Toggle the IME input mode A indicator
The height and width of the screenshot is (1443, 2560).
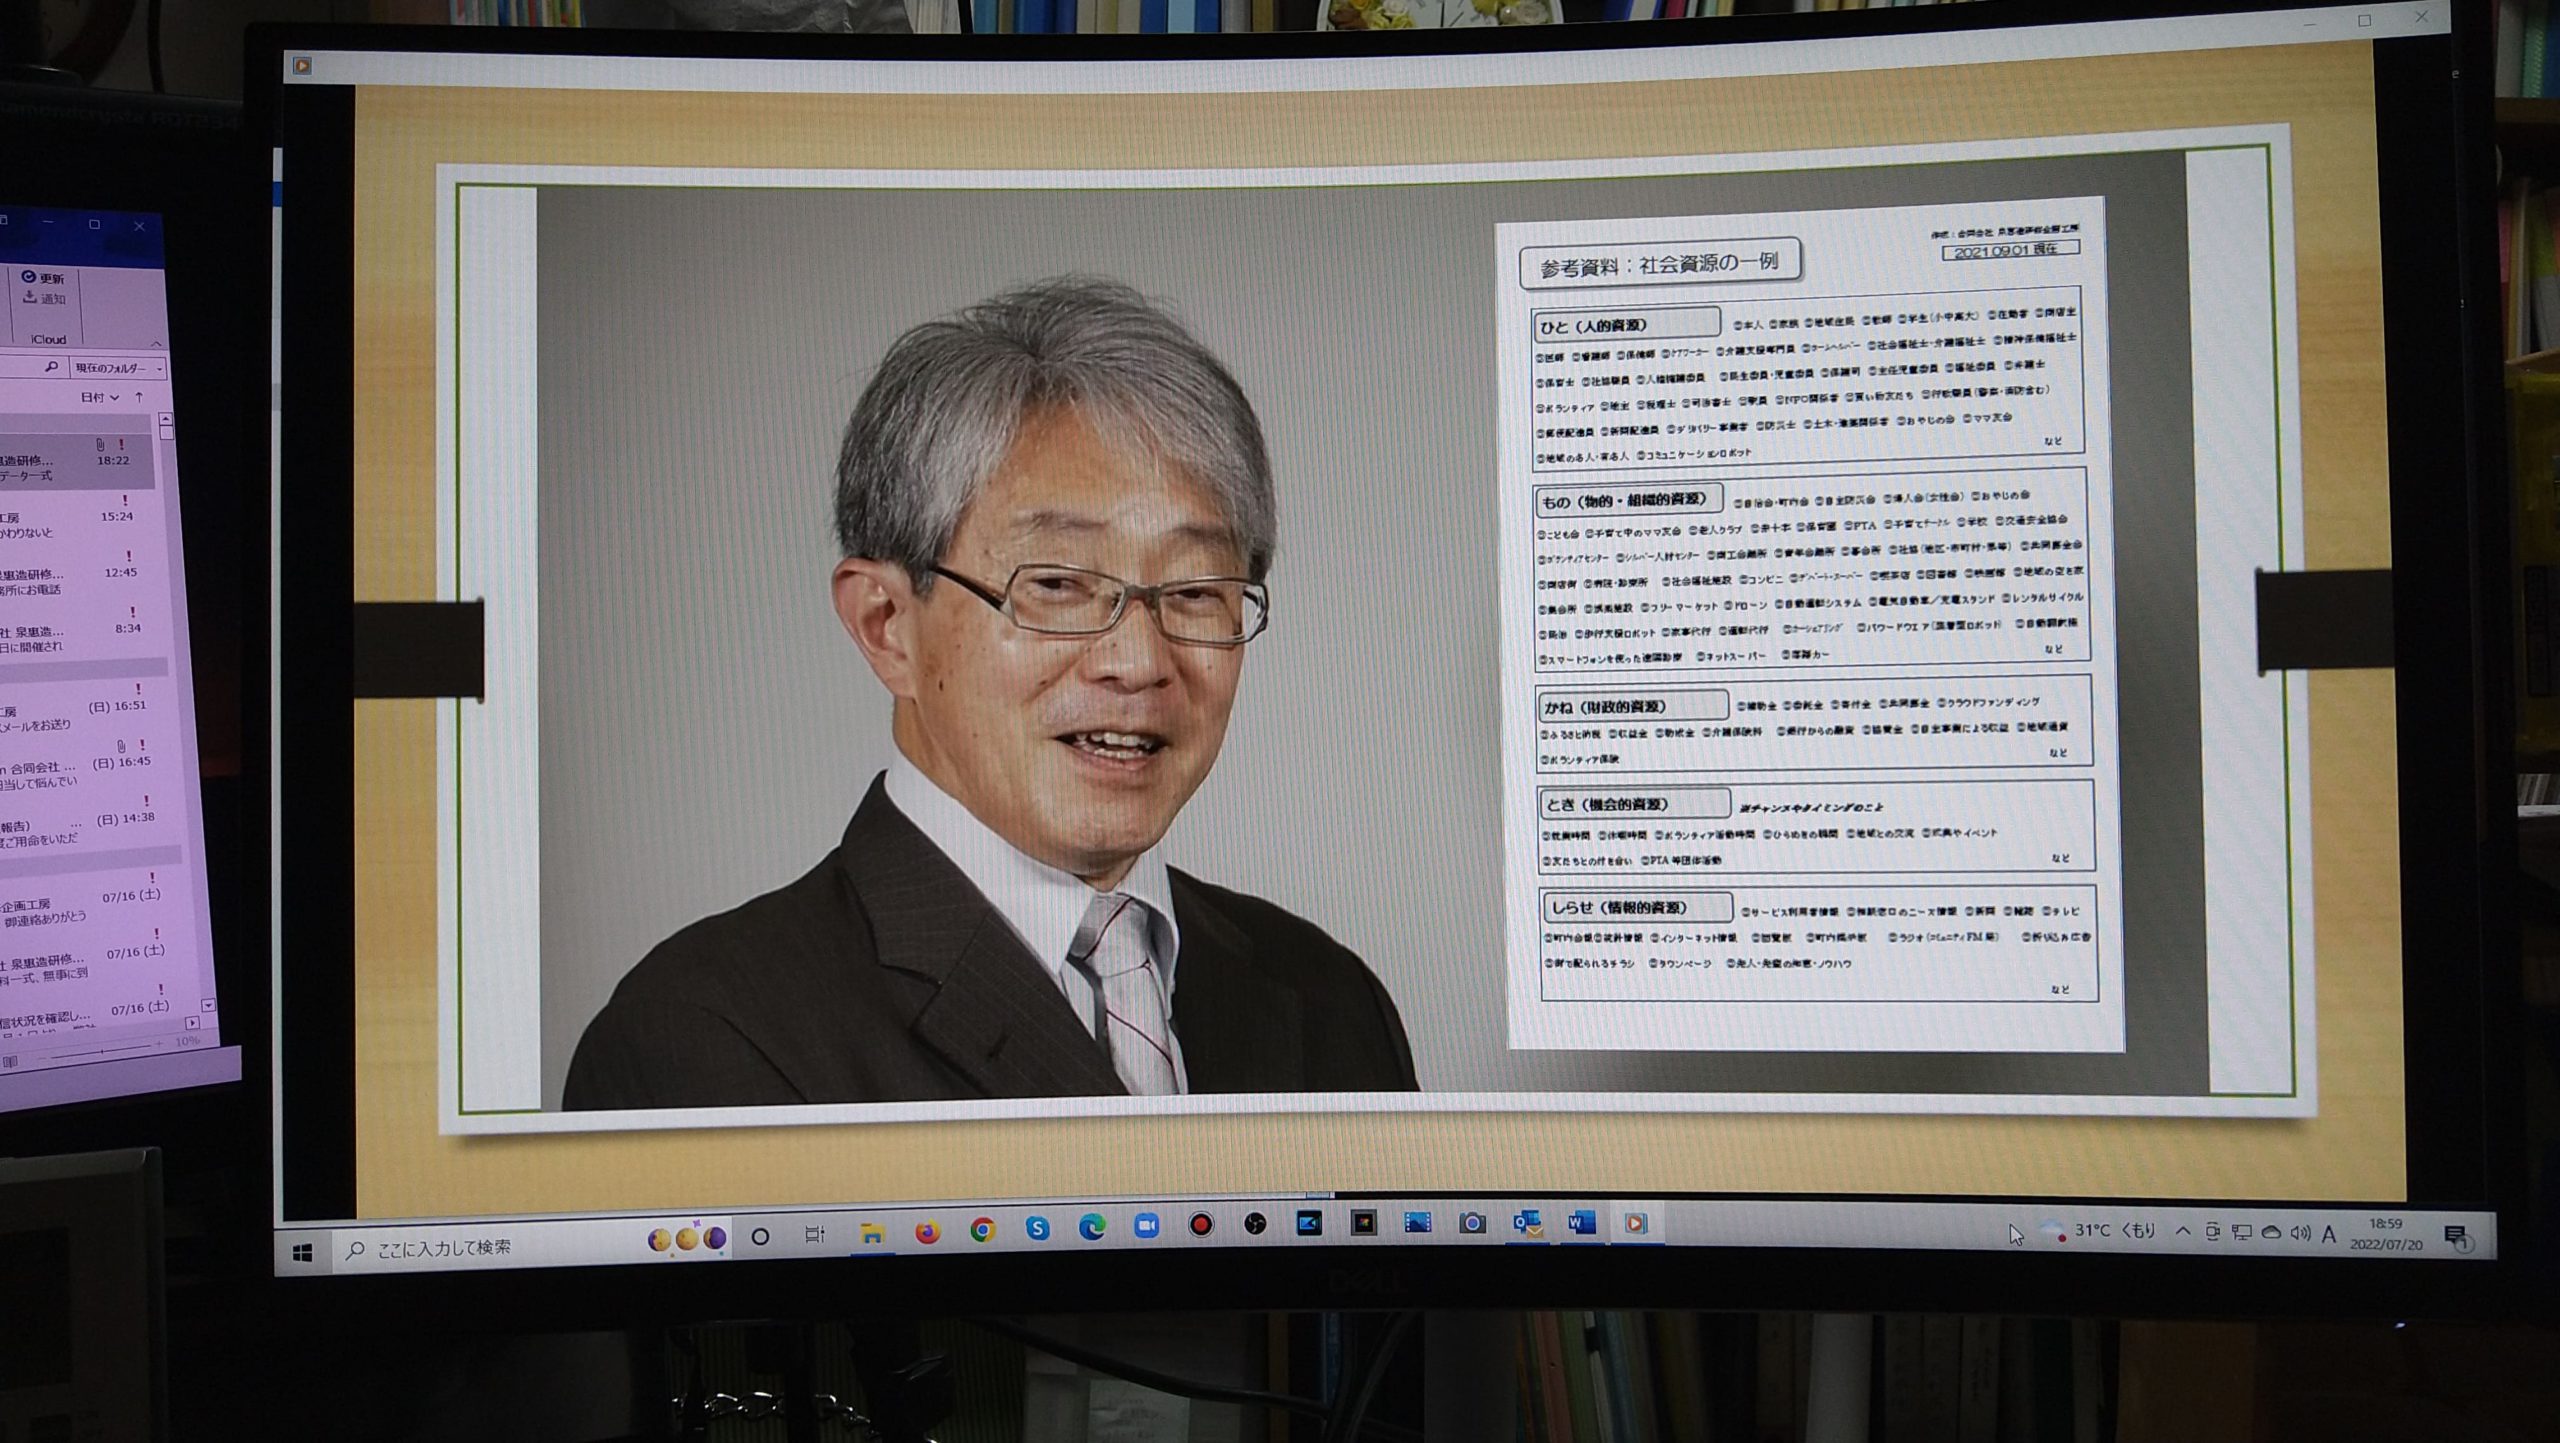(x=2329, y=1236)
